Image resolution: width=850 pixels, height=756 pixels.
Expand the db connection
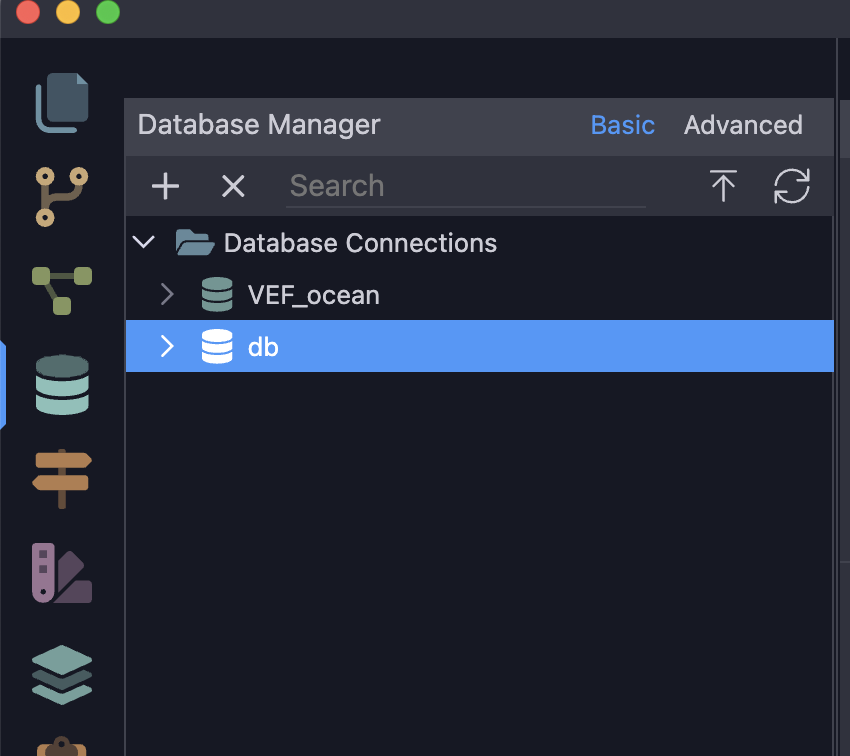pos(167,346)
